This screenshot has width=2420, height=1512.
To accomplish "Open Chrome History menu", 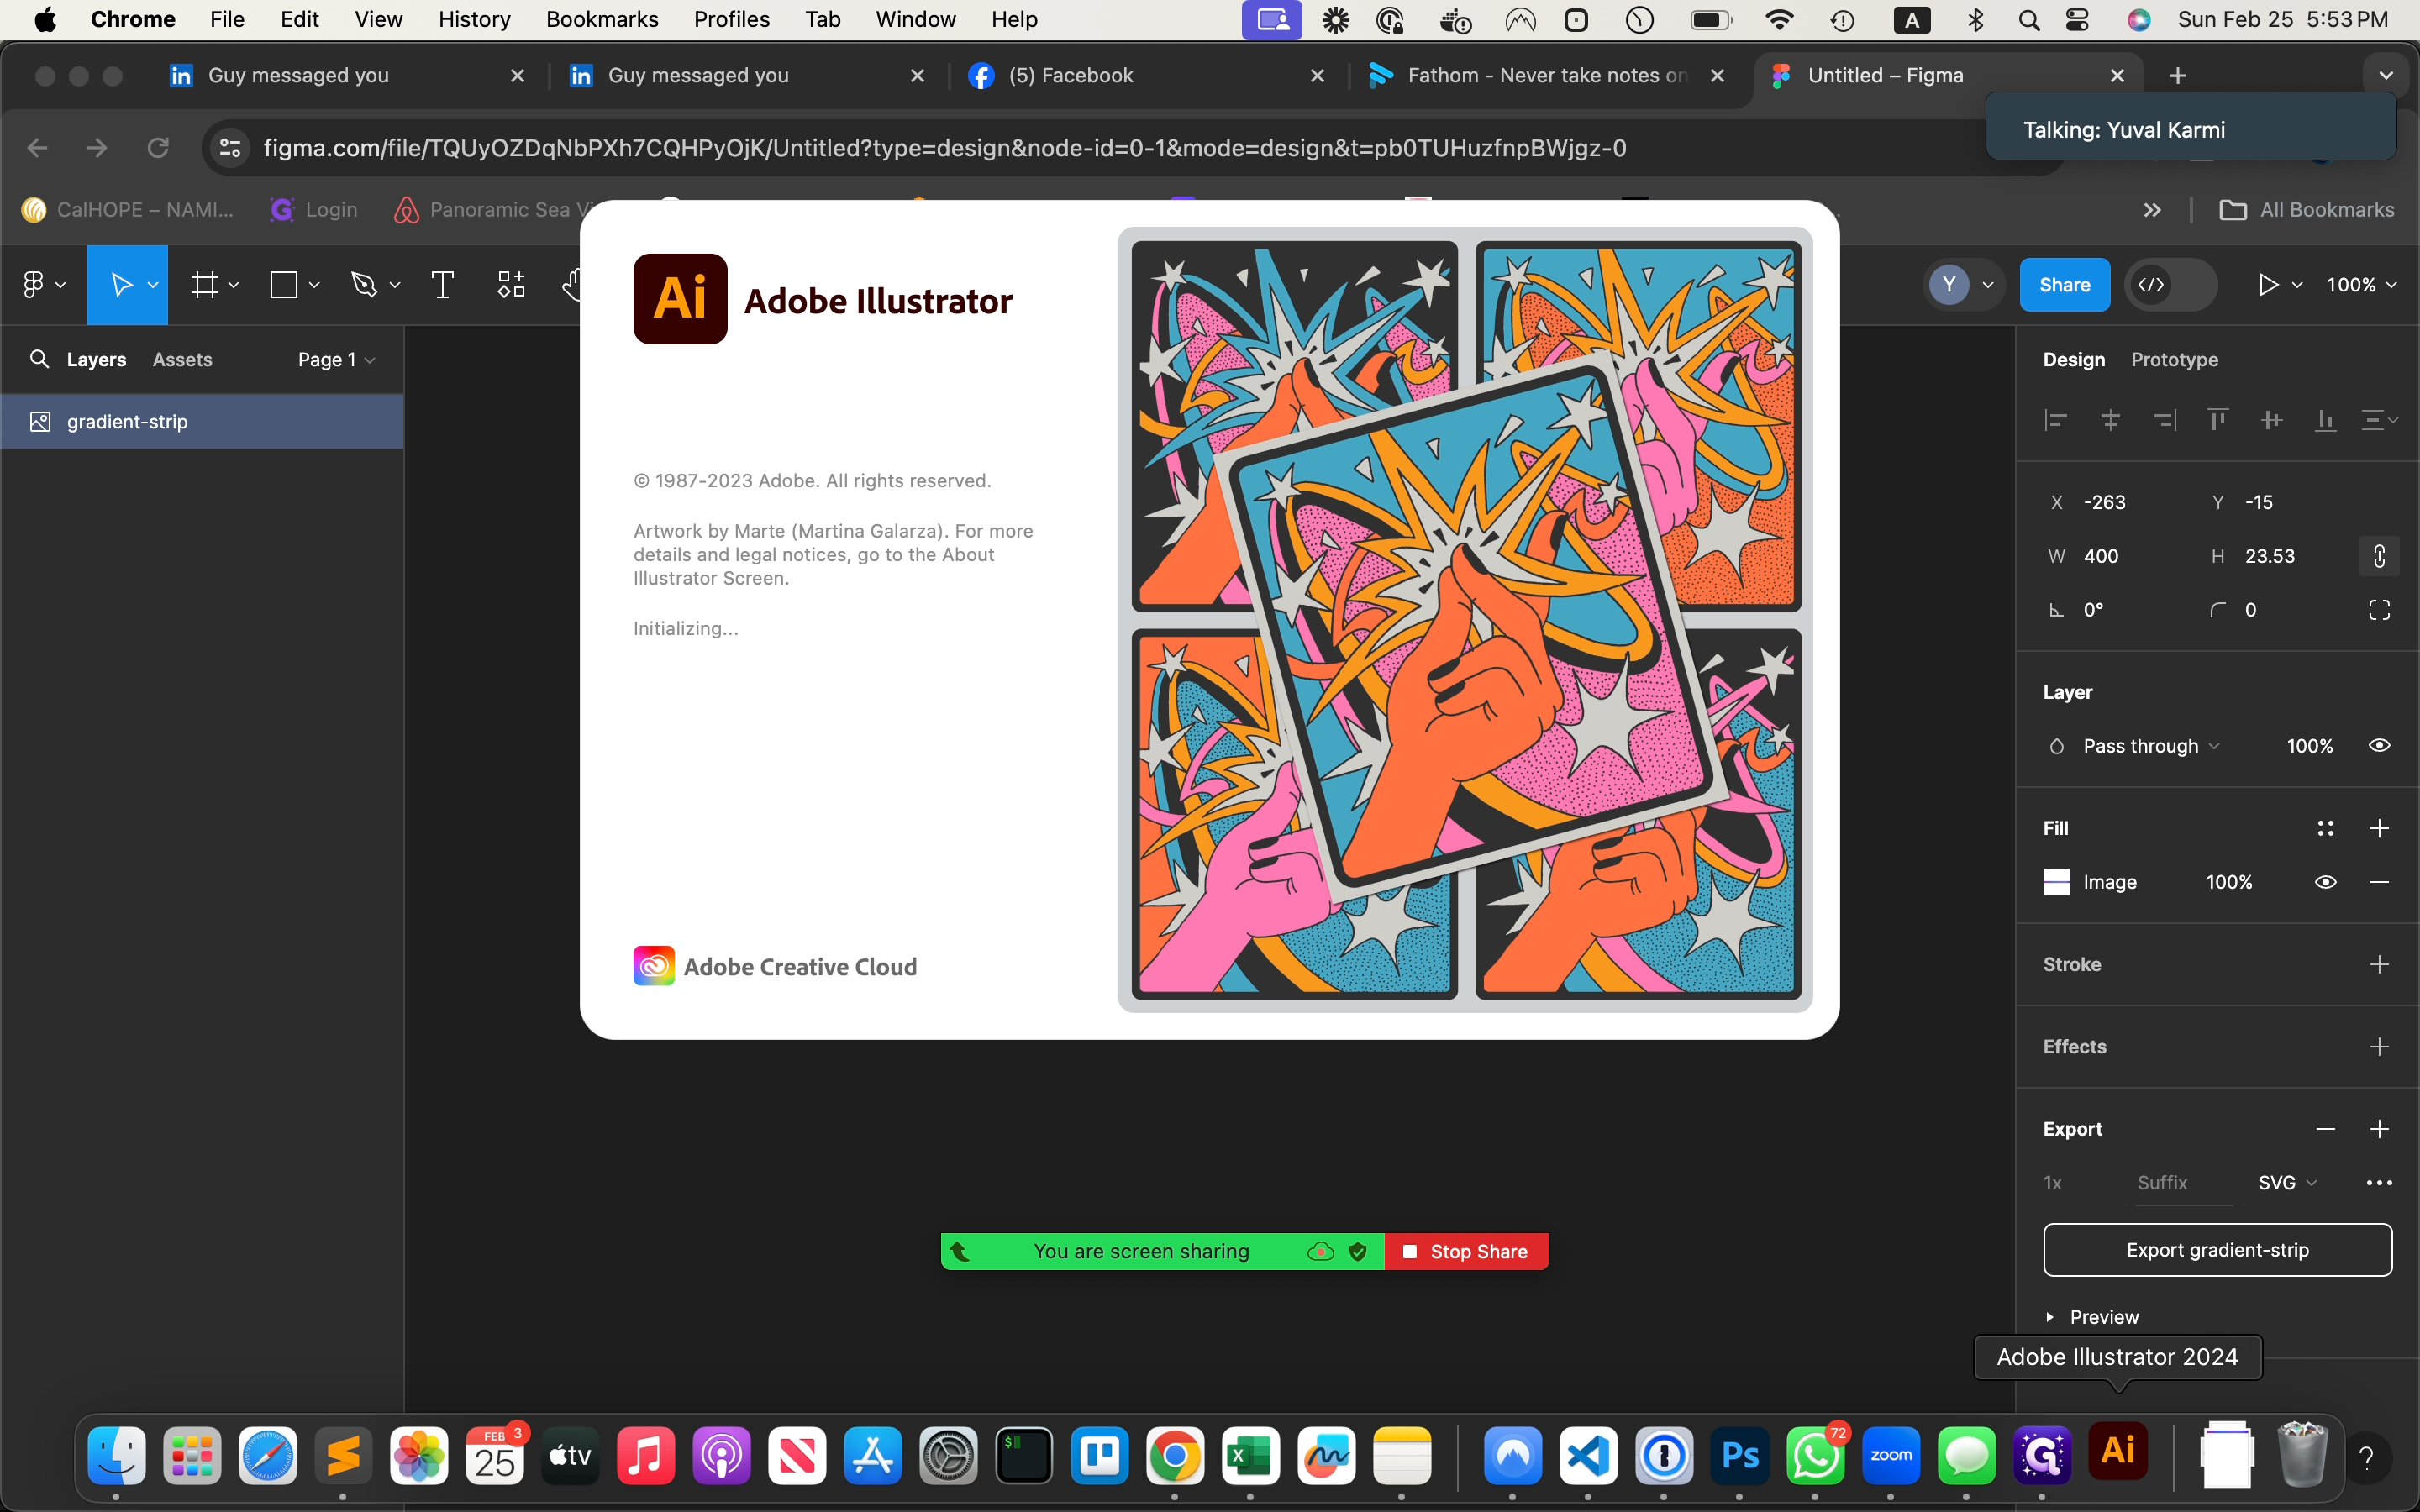I will (474, 19).
